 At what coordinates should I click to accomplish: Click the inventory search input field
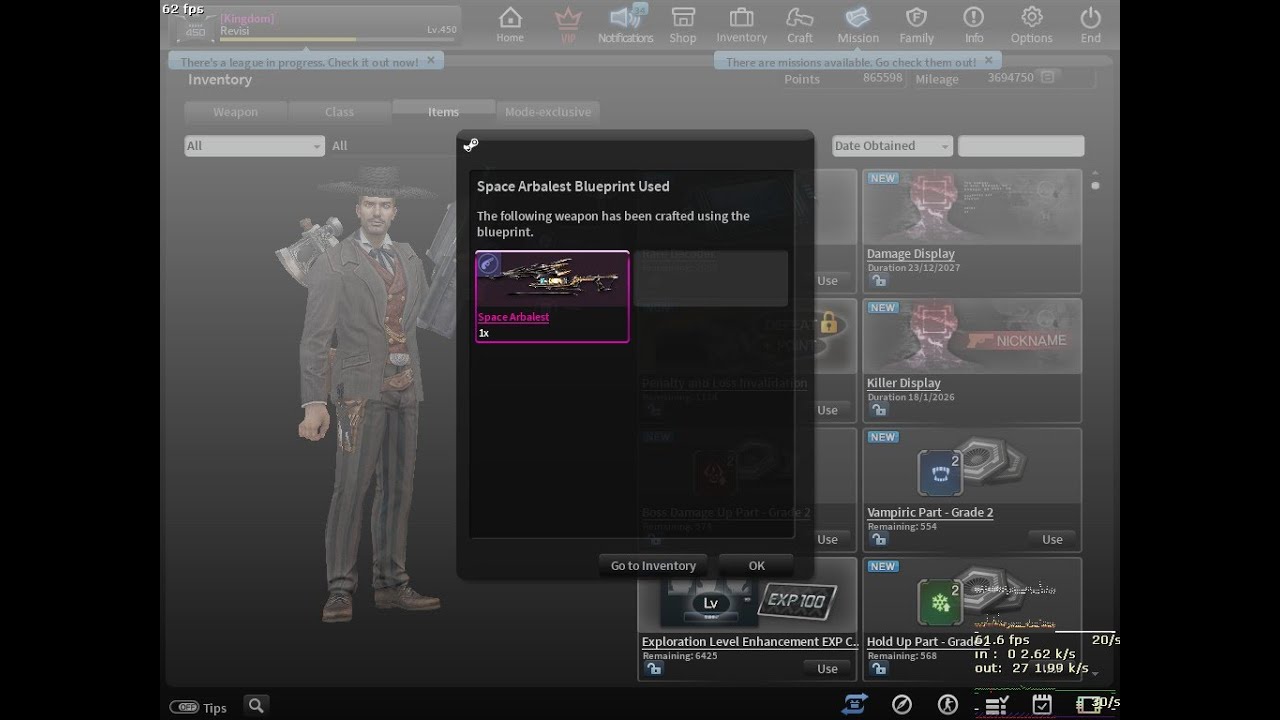tap(1021, 146)
